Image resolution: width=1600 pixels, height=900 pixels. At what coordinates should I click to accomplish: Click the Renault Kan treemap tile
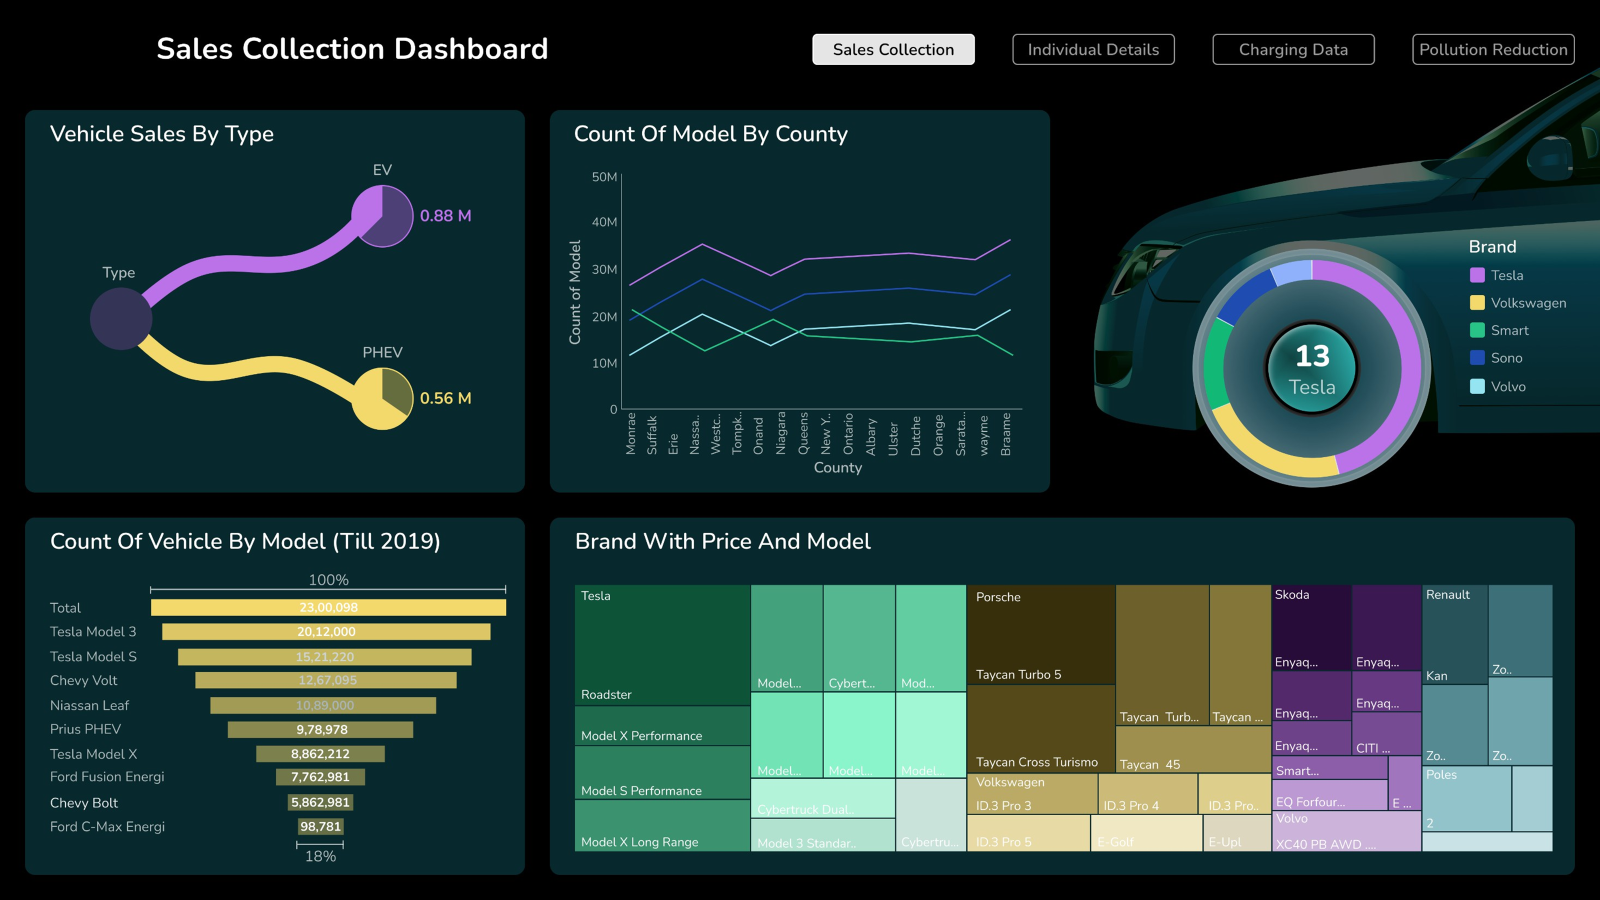1455,635
